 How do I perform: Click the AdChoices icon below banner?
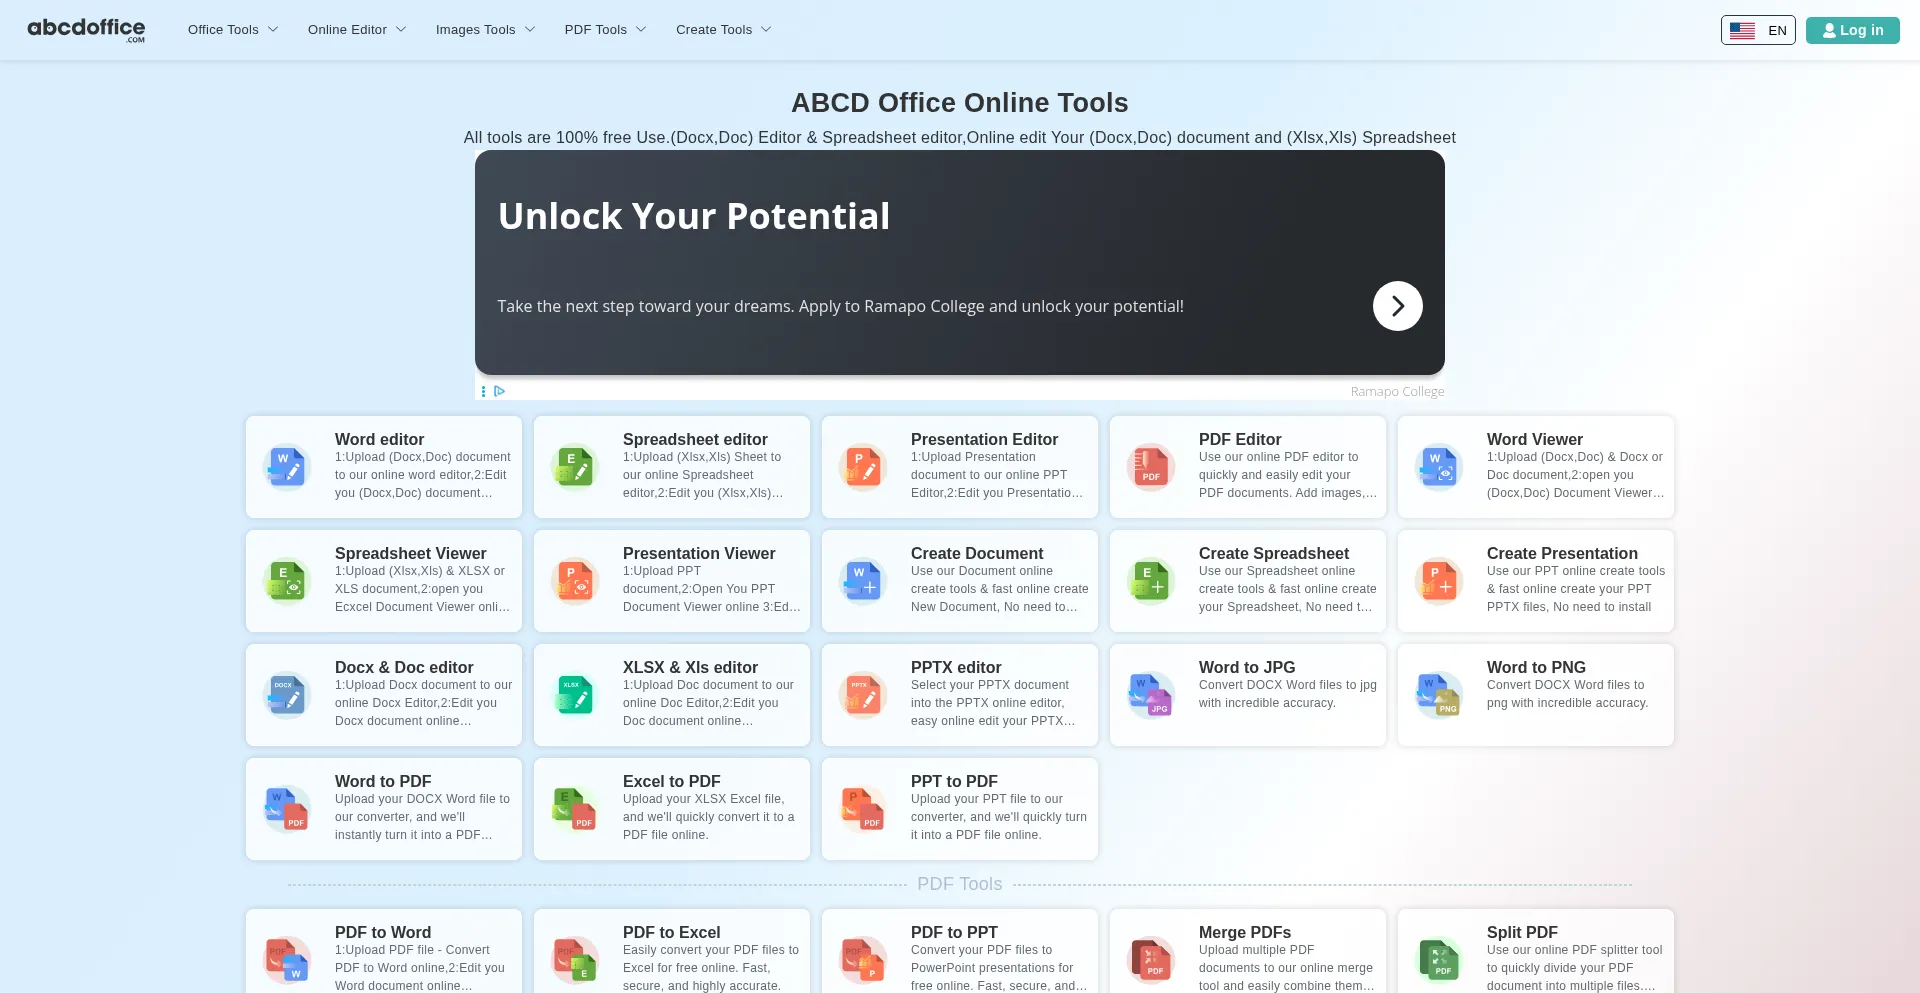pyautogui.click(x=500, y=391)
